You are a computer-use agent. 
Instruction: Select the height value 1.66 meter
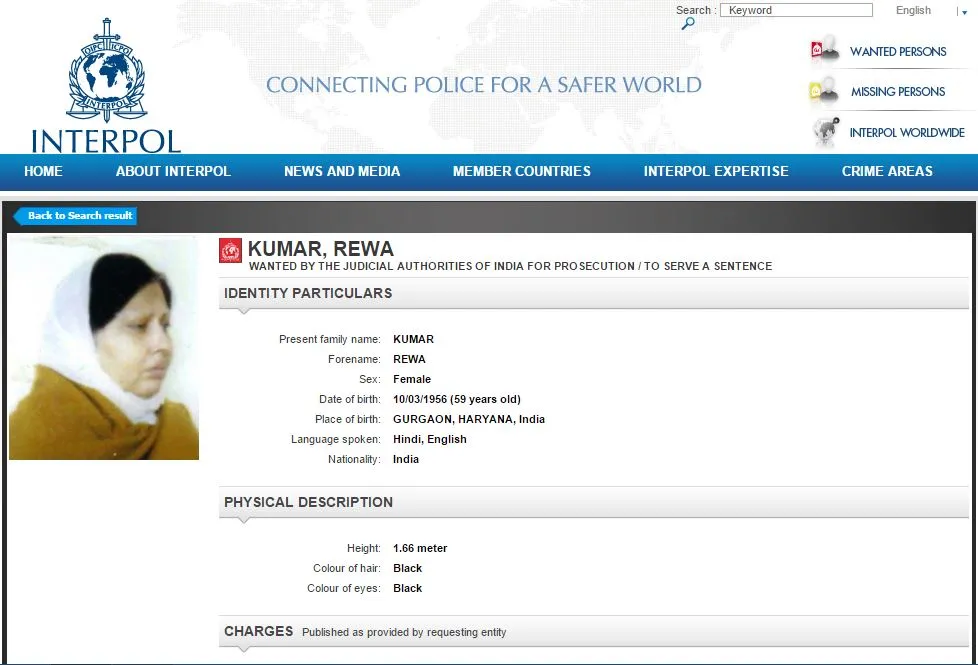(x=420, y=548)
